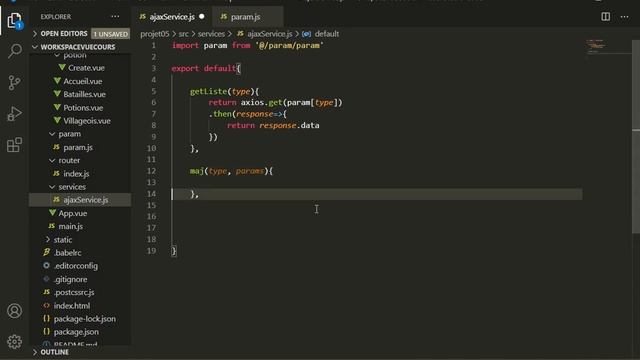The width and height of the screenshot is (640, 360).
Task: Click projet05 in the breadcrumb
Action: (154, 34)
